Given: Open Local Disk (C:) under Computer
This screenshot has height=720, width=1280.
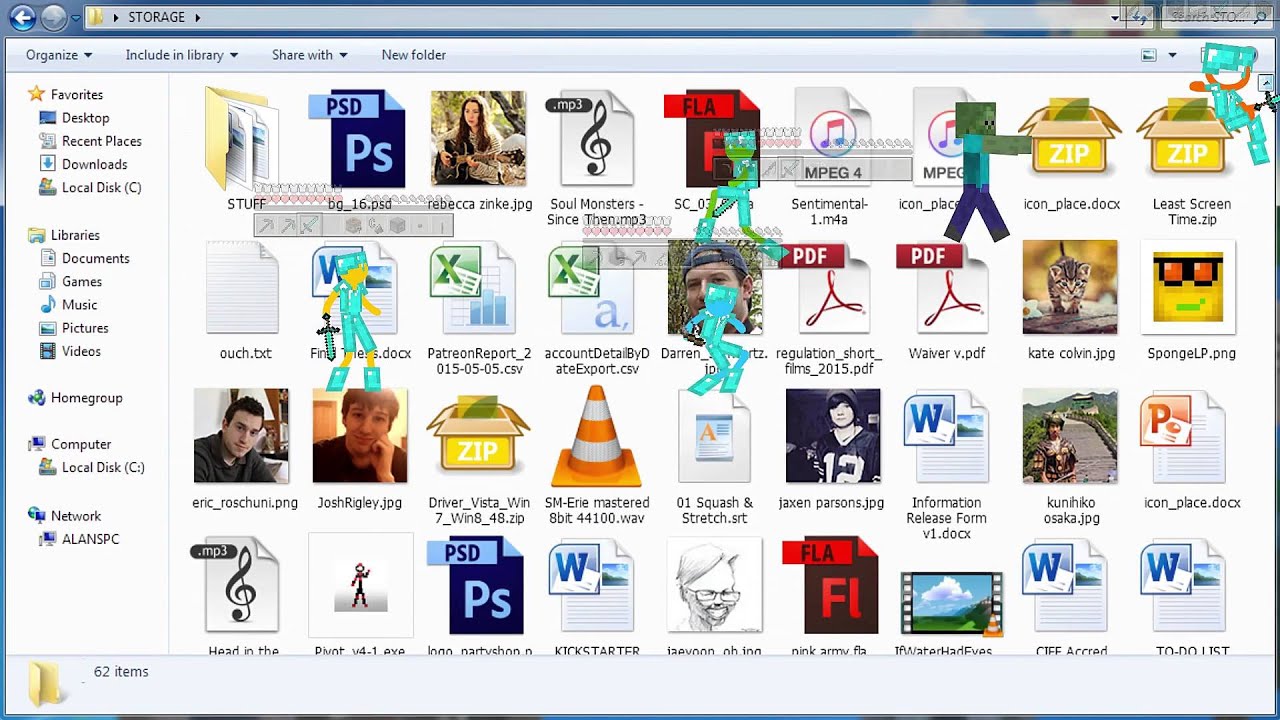Looking at the screenshot, I should point(92,467).
